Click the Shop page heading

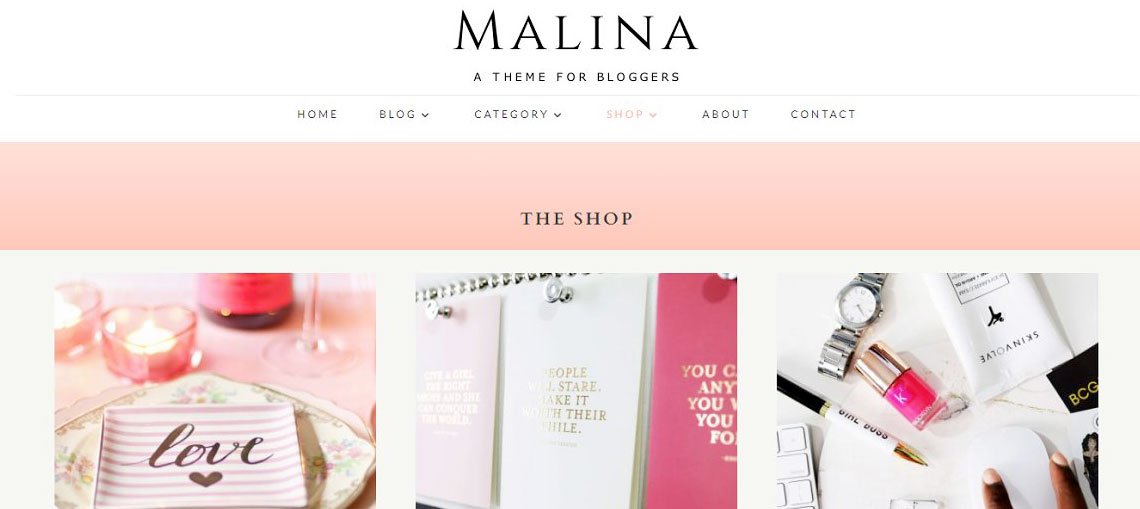coord(577,218)
